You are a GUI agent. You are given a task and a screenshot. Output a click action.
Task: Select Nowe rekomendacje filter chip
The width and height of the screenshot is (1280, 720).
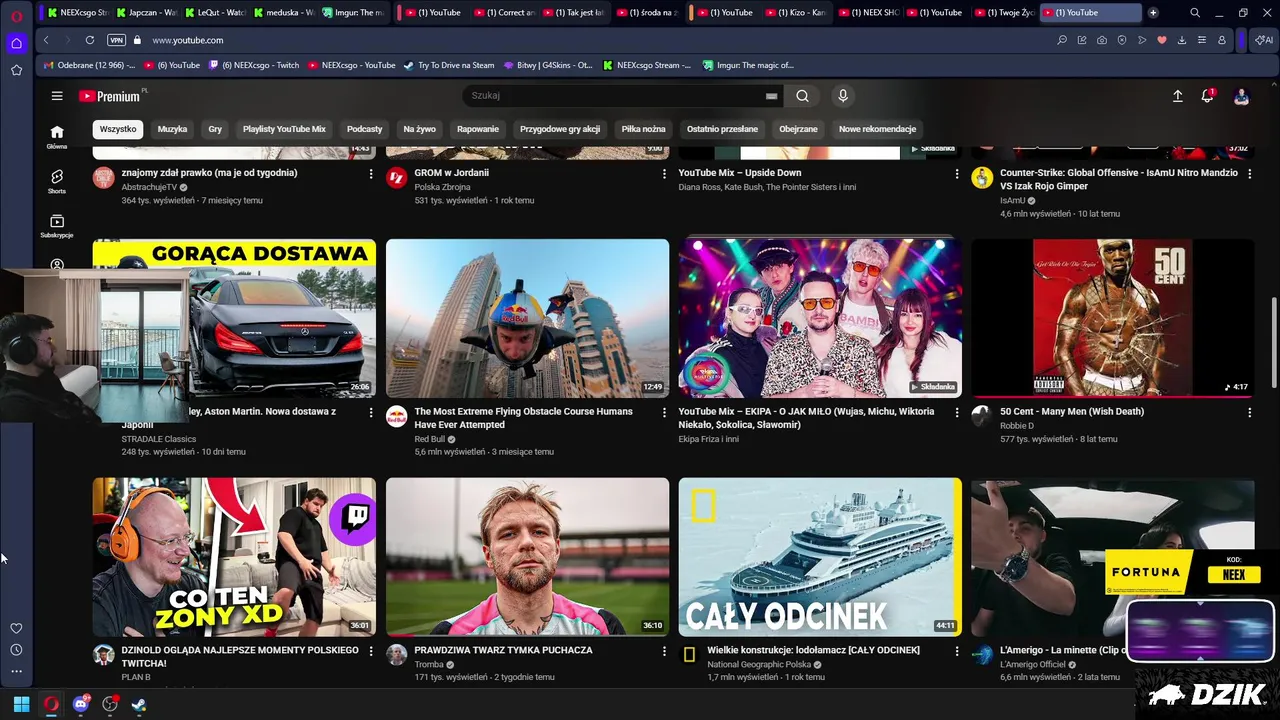[x=877, y=129]
